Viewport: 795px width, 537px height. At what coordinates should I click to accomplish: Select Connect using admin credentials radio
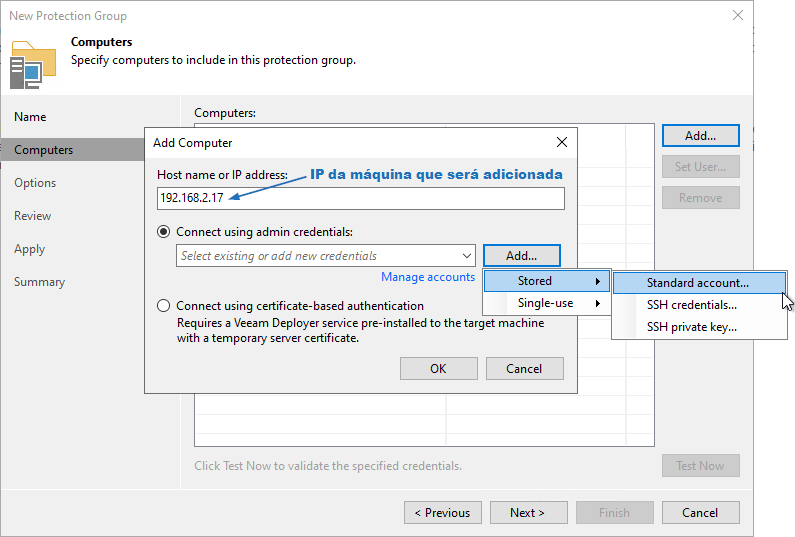163,232
